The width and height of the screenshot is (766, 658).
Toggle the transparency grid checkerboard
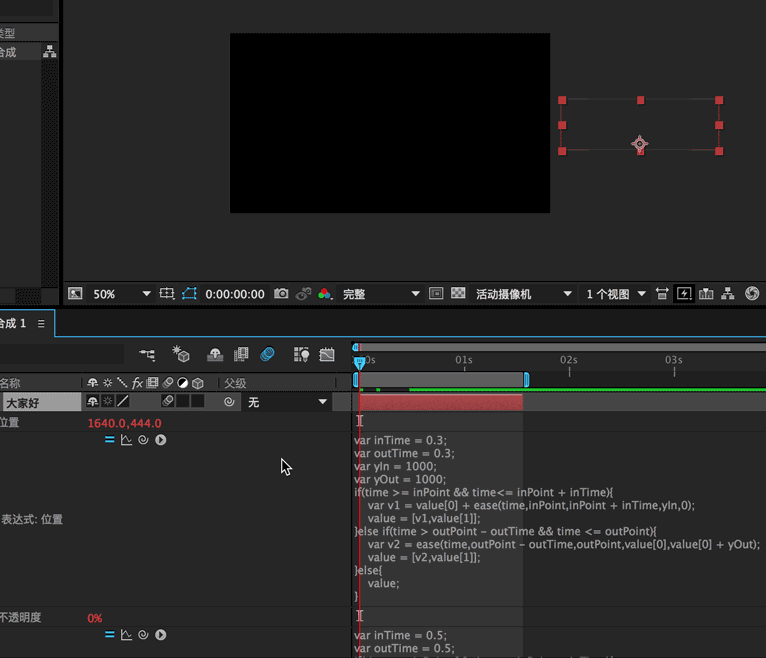[x=458, y=293]
